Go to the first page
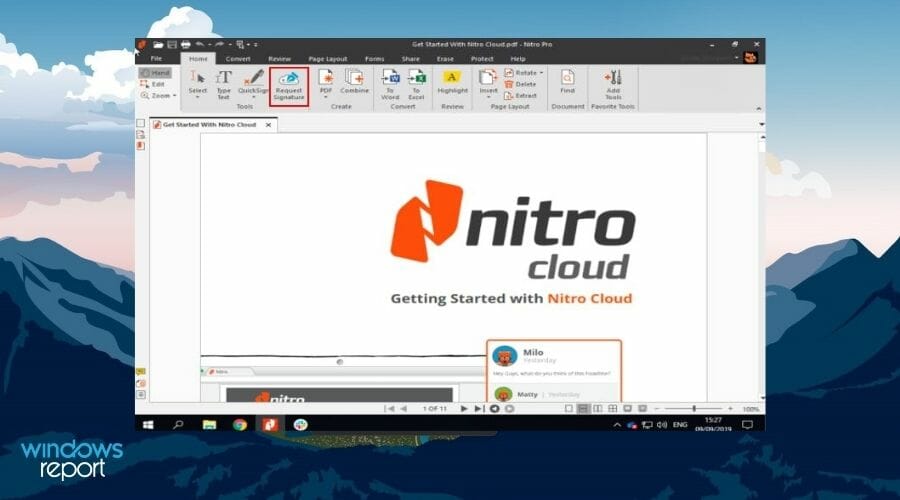Viewport: 900px width, 500px height. [x=390, y=409]
